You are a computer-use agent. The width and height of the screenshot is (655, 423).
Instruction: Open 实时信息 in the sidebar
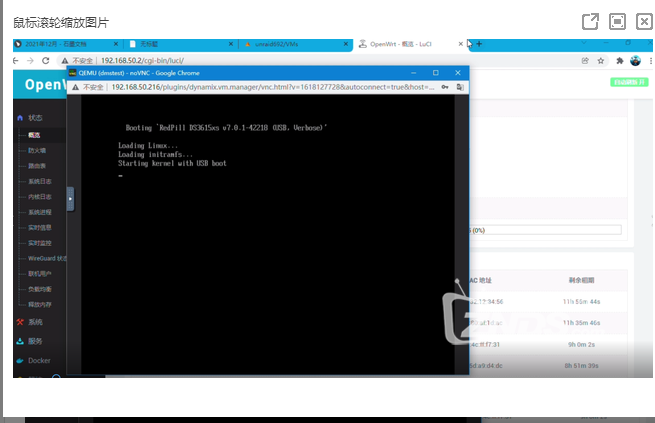pyautogui.click(x=40, y=228)
